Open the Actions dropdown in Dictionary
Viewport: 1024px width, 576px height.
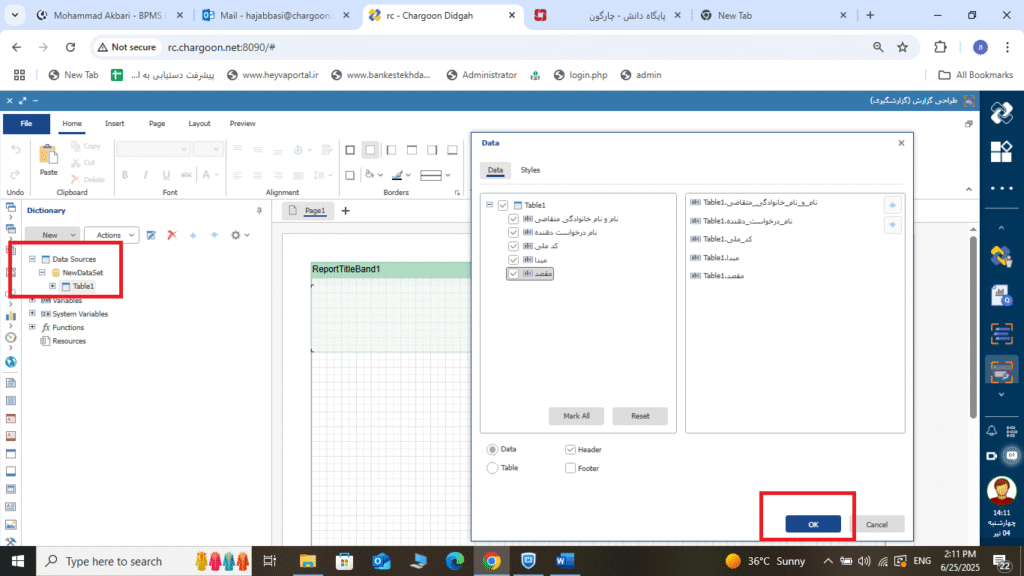114,235
